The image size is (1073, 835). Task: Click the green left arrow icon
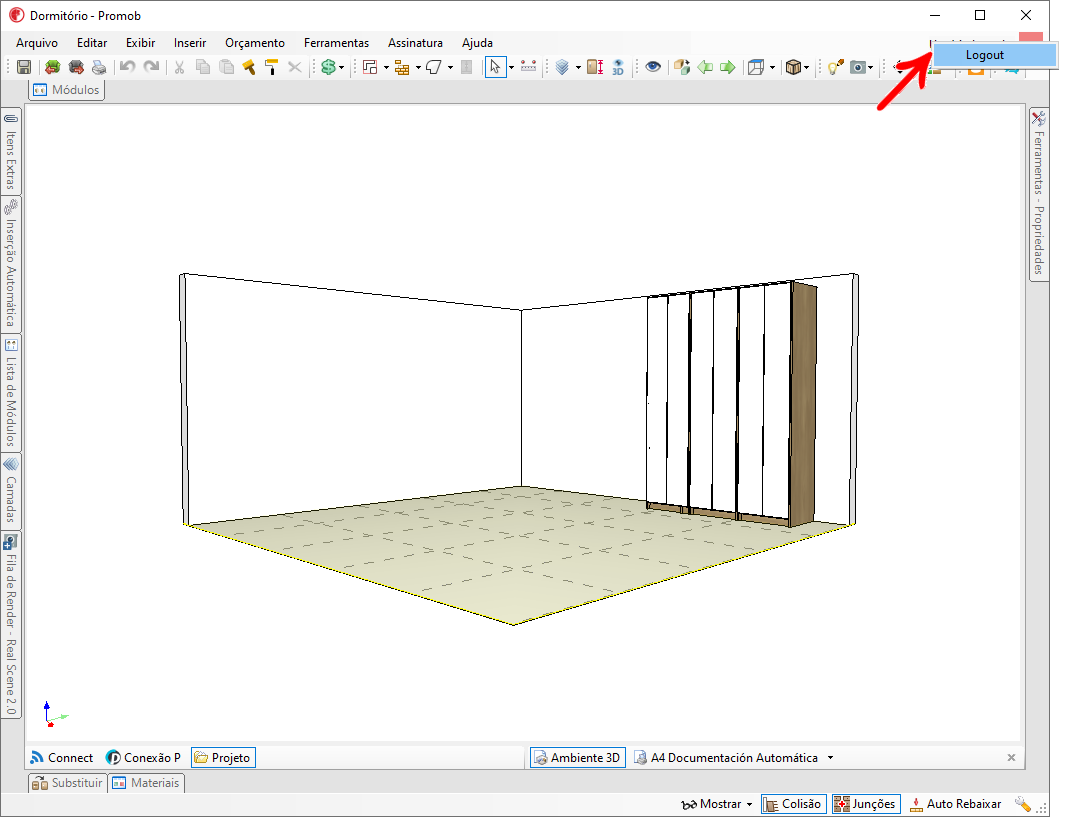[705, 67]
